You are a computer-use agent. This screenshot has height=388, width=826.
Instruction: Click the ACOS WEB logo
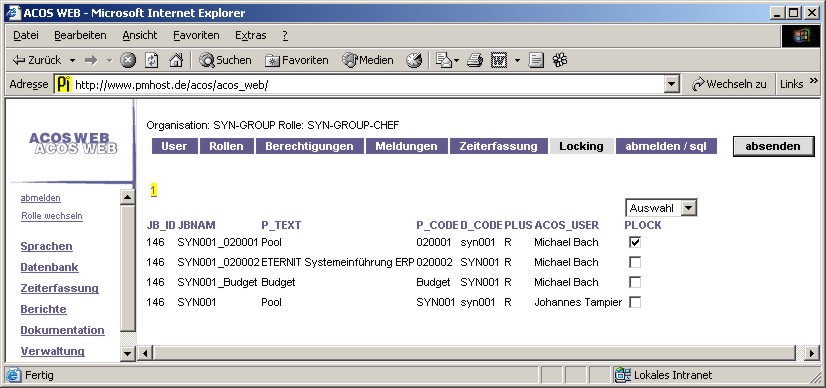(x=73, y=143)
